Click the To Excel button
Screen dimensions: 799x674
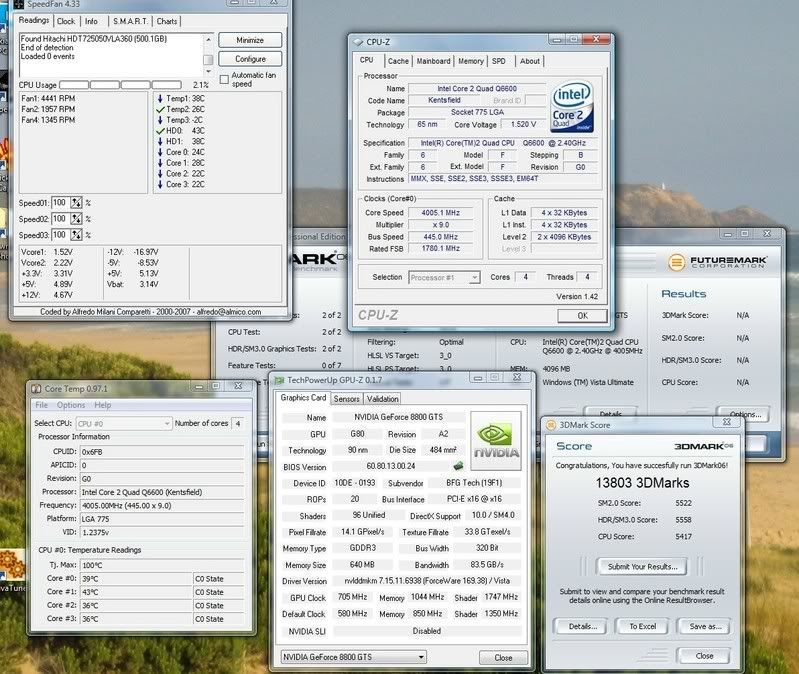click(x=643, y=627)
